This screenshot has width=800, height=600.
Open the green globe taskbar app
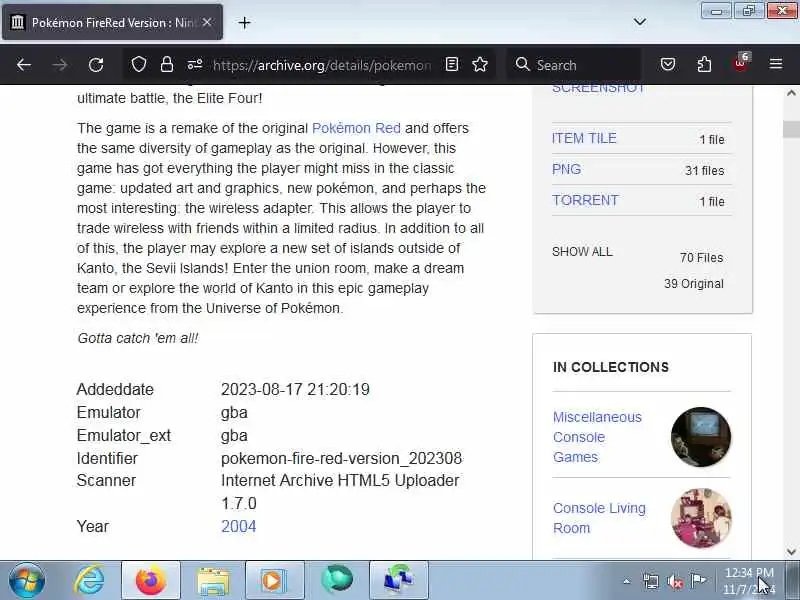tap(337, 580)
